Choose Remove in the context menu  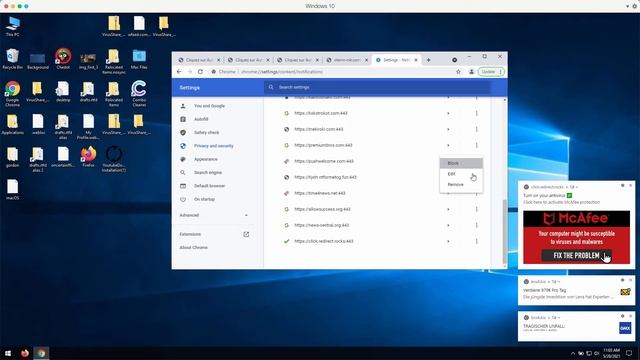click(x=461, y=184)
